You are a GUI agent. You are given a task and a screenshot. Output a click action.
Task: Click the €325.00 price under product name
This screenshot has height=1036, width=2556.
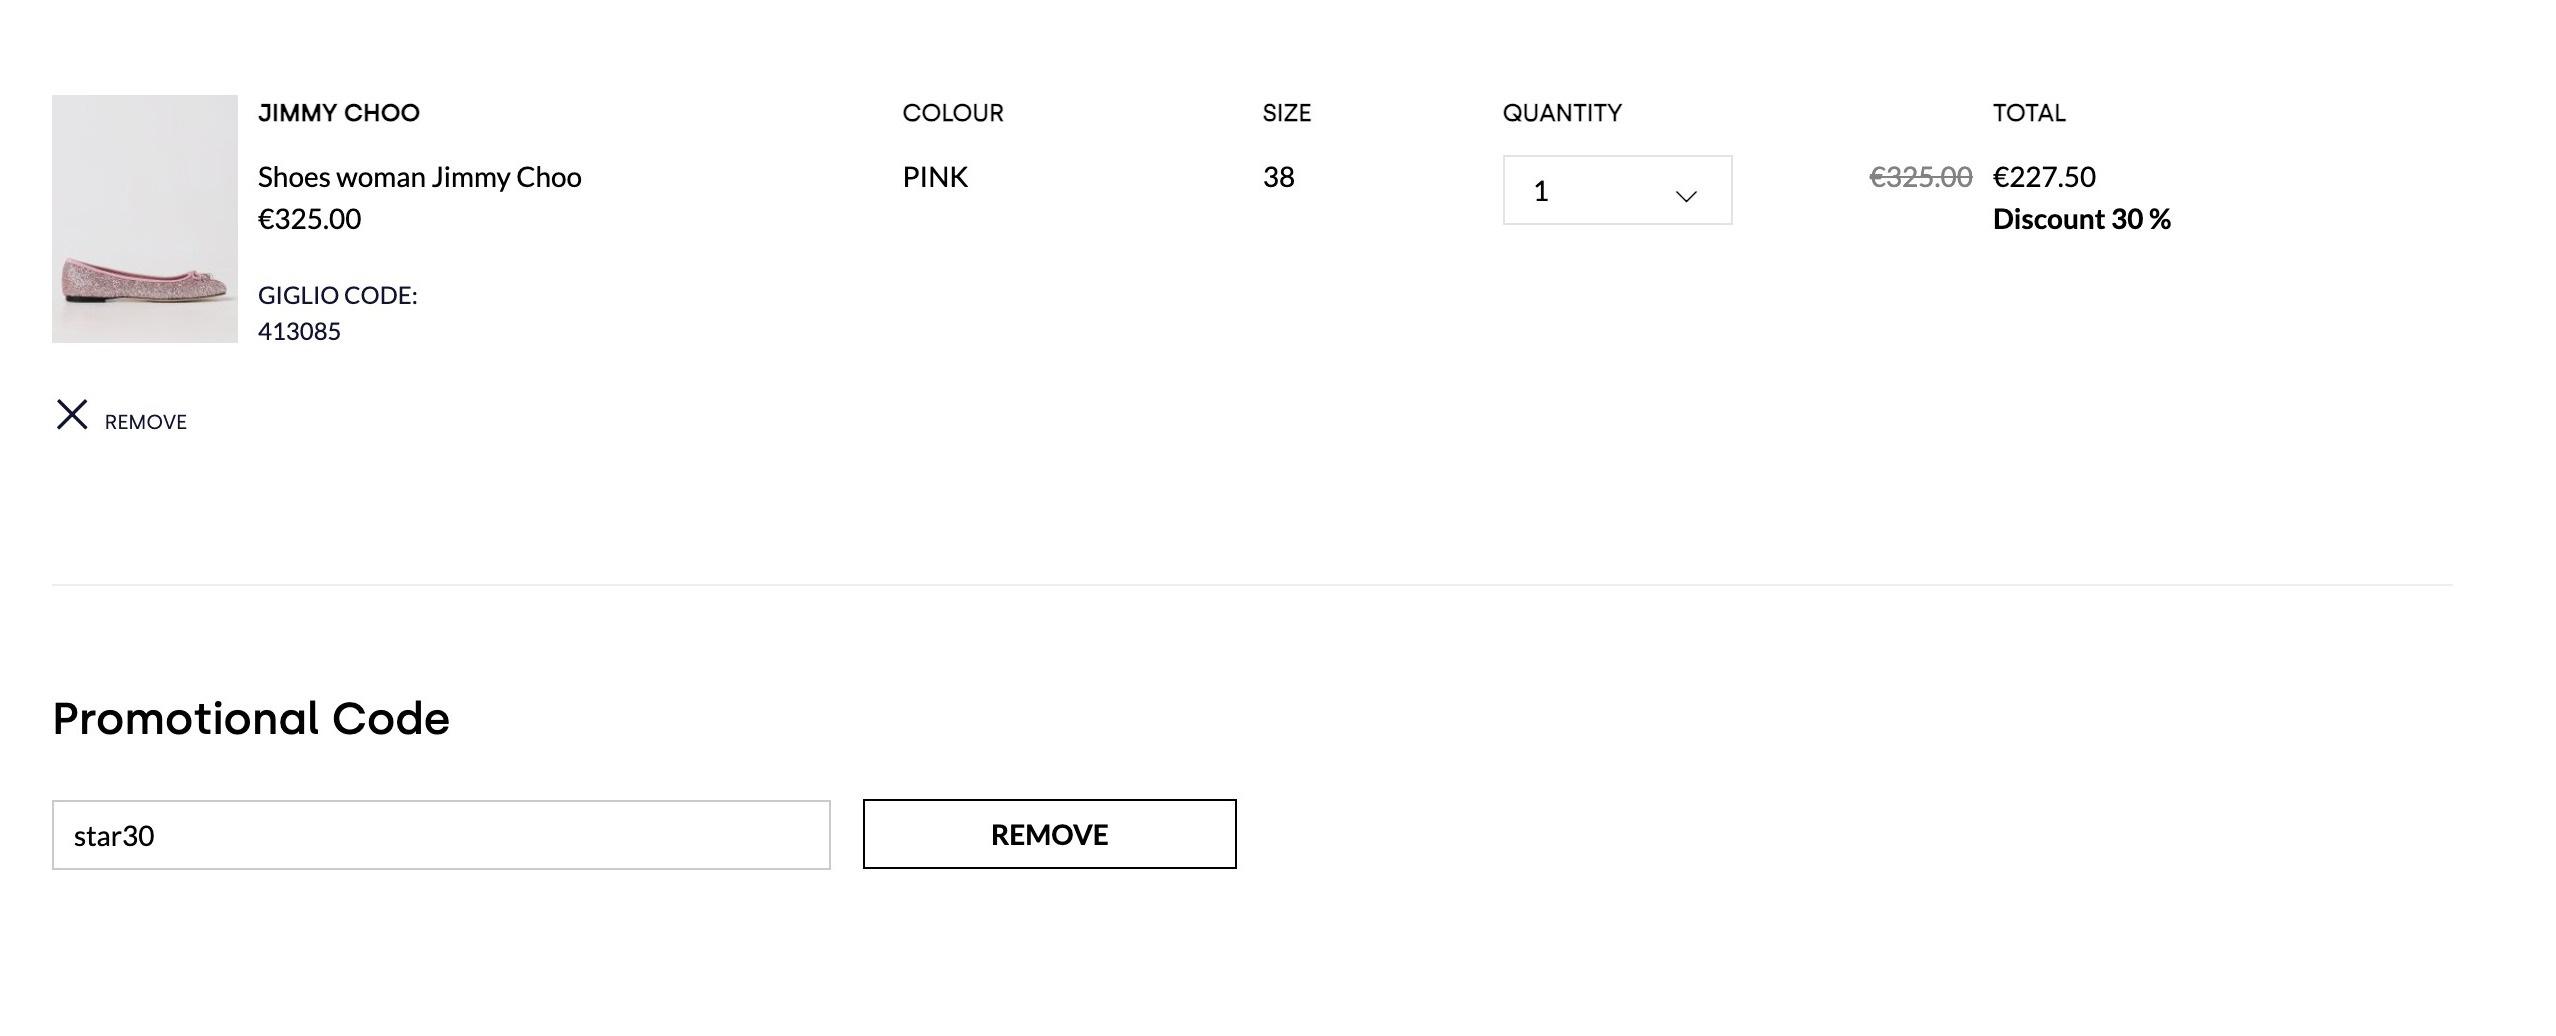coord(309,219)
